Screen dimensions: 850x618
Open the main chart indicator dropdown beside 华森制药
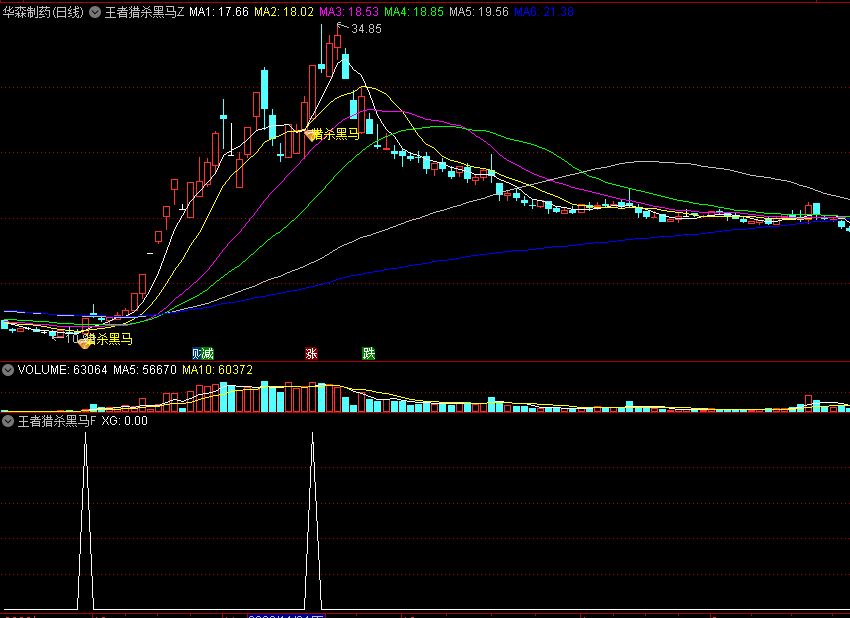coord(95,12)
